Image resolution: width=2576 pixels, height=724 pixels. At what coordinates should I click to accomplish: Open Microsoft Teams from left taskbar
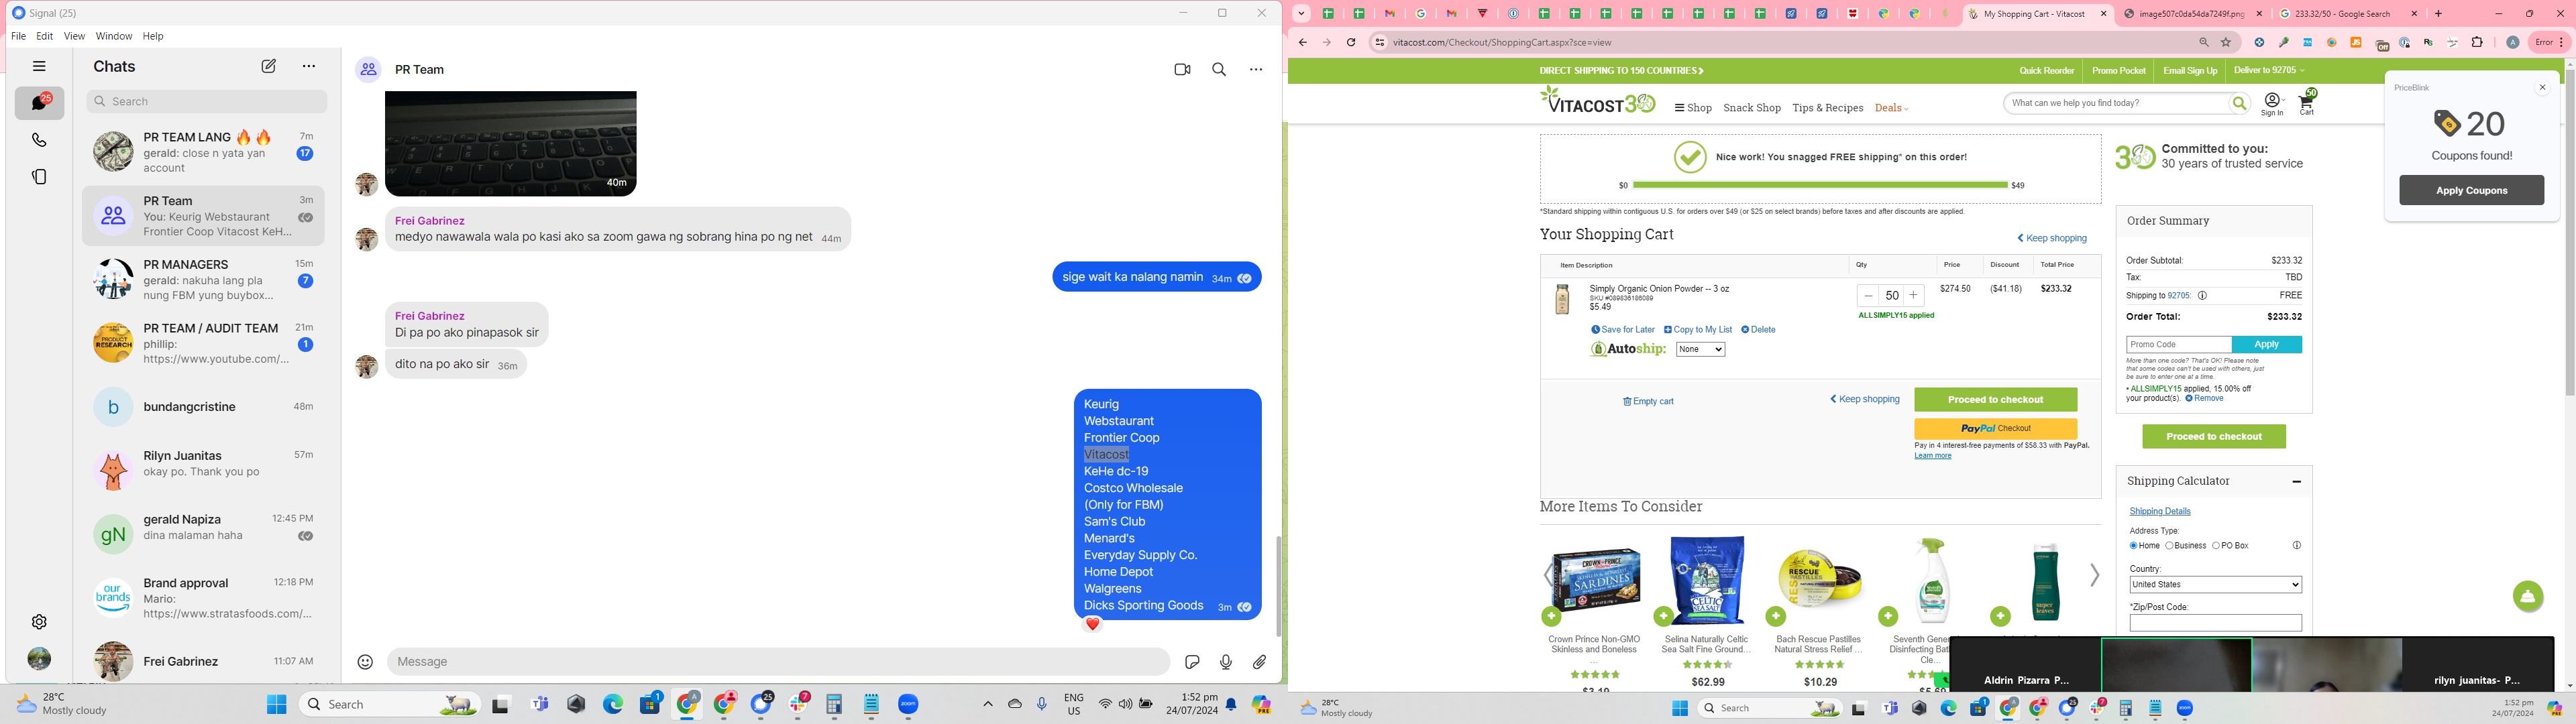[x=540, y=705]
